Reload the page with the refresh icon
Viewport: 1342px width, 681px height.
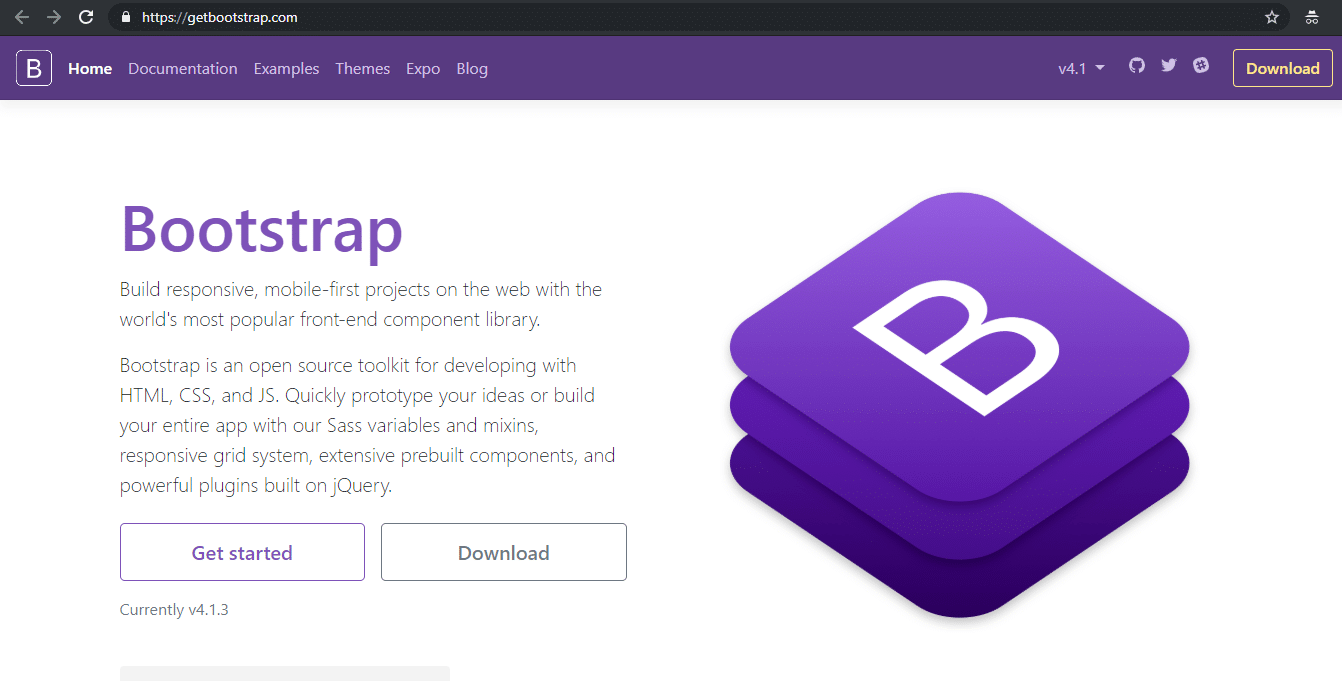click(86, 17)
